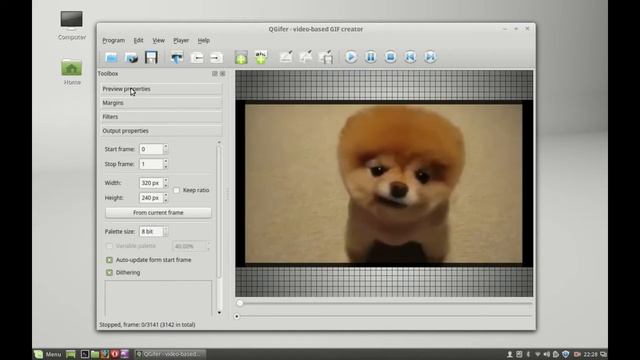Collapse the Output properties section
The height and width of the screenshot is (360, 640).
tap(161, 131)
